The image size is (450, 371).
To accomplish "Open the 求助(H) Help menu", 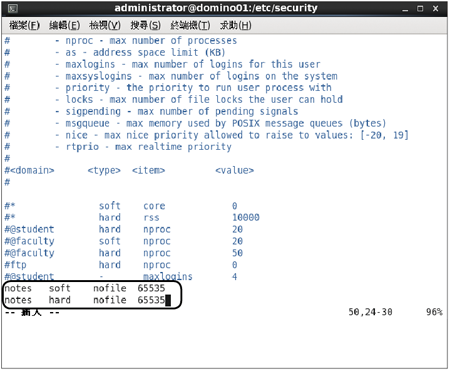I will click(235, 25).
